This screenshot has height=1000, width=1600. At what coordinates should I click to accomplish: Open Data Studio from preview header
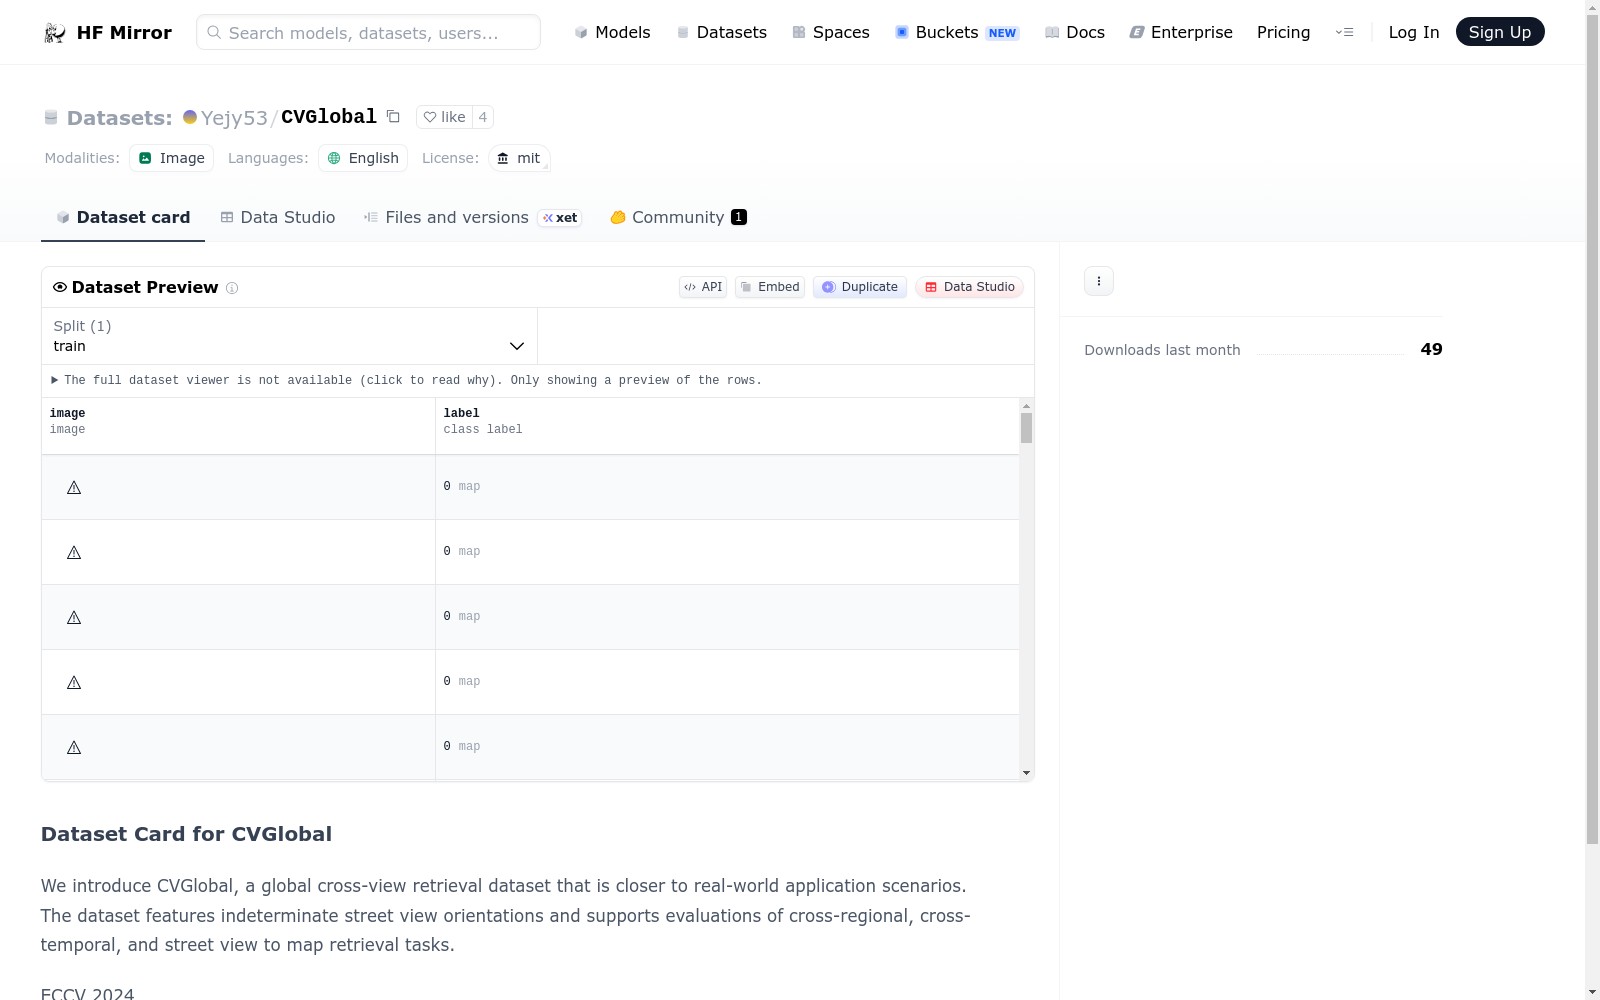[969, 287]
